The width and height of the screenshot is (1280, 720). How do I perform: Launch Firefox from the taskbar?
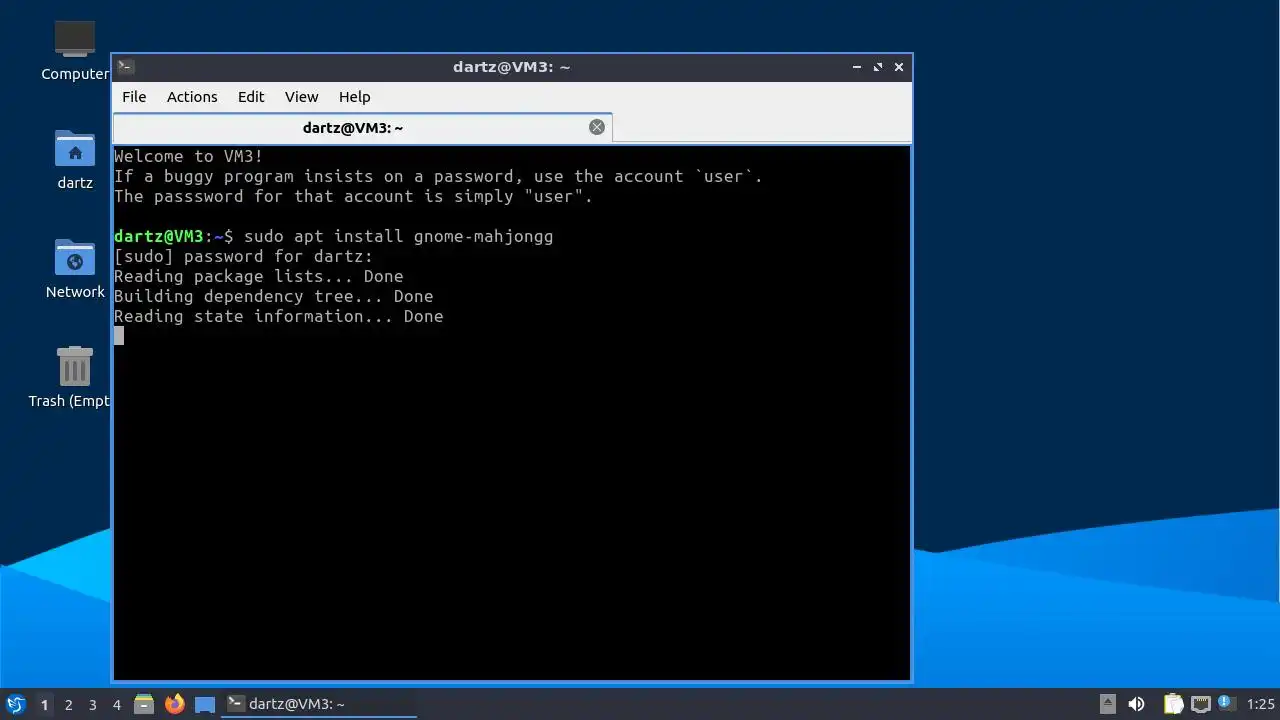[175, 704]
